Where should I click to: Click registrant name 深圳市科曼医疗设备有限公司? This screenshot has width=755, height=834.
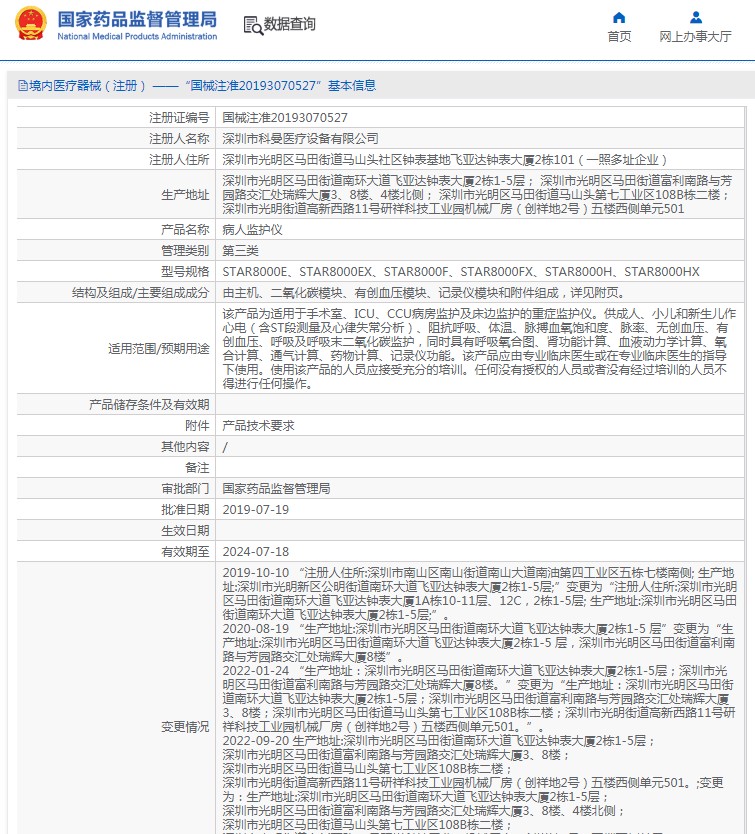(x=300, y=138)
